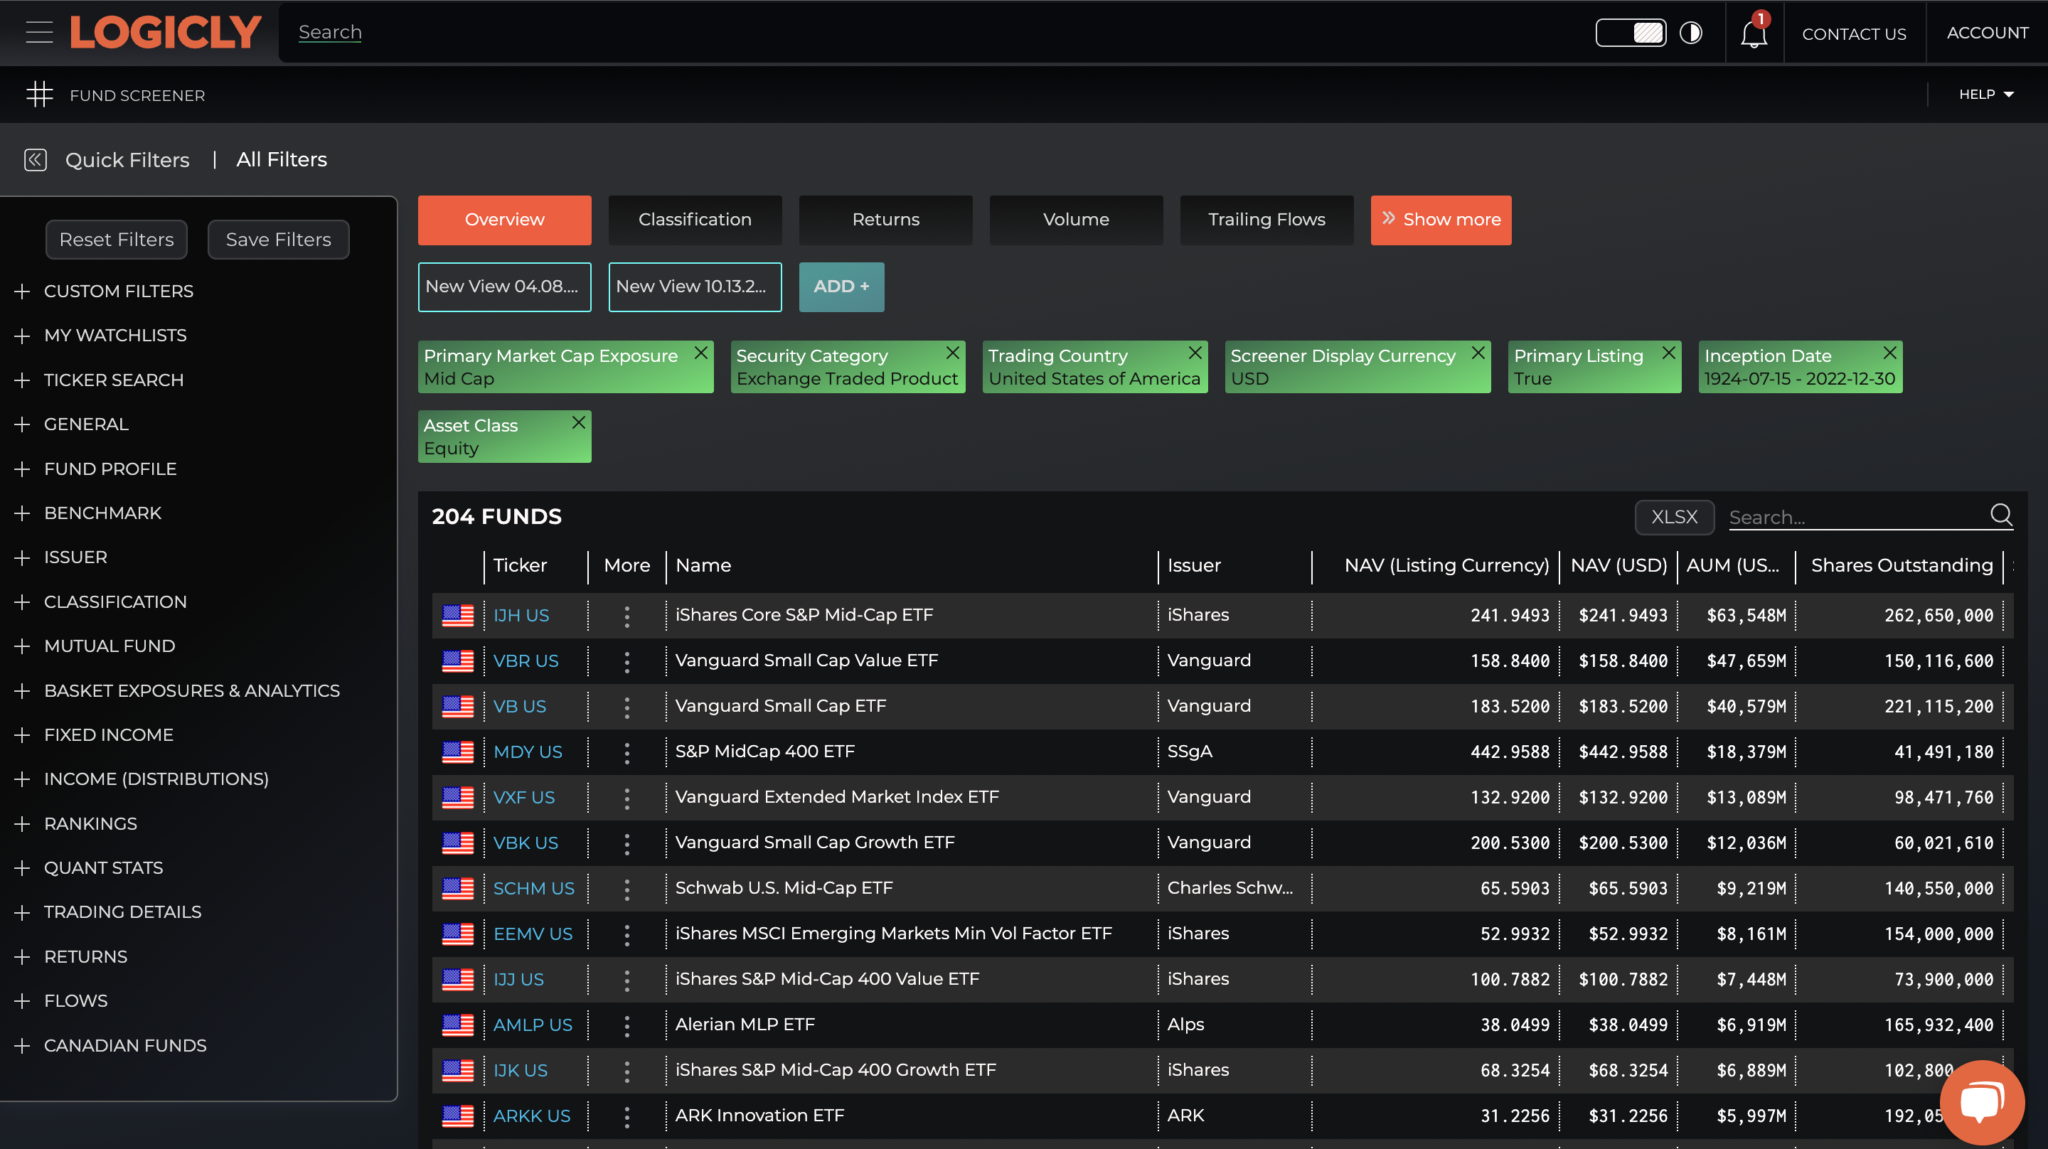Export table with the XLSX button

coord(1674,517)
